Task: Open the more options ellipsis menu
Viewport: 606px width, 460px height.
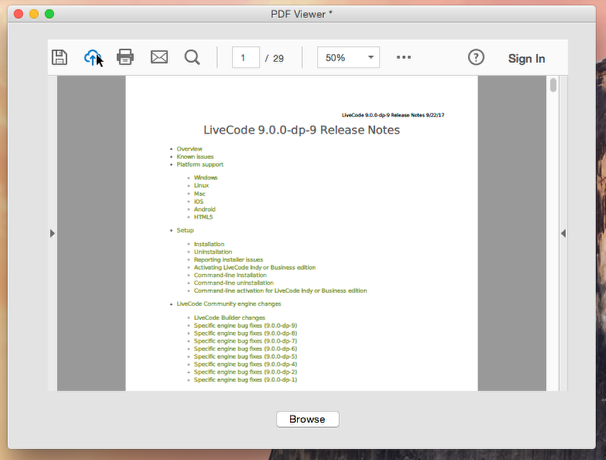Action: [404, 57]
